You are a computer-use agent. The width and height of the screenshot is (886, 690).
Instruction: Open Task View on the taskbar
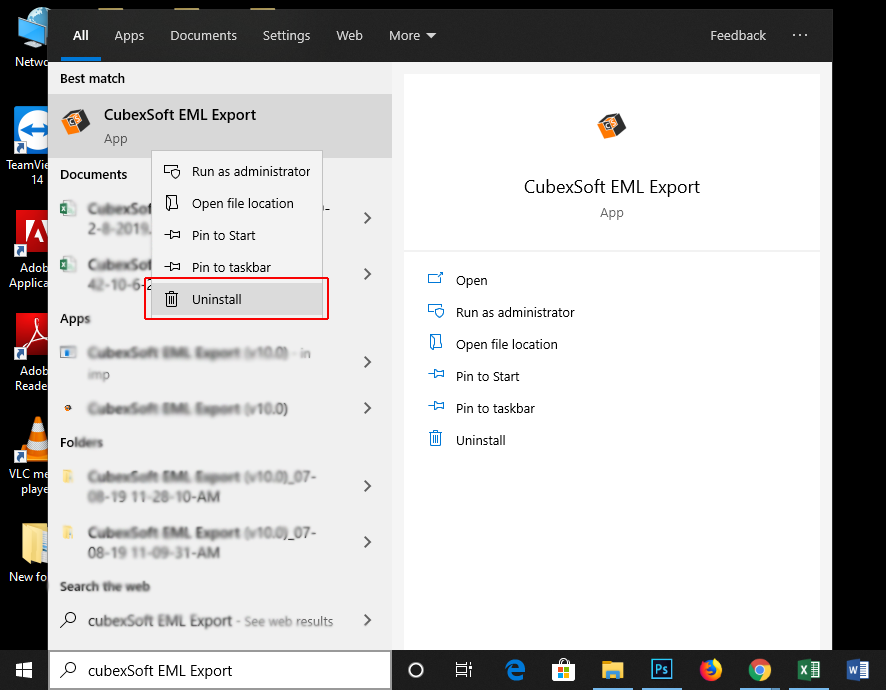(x=464, y=670)
